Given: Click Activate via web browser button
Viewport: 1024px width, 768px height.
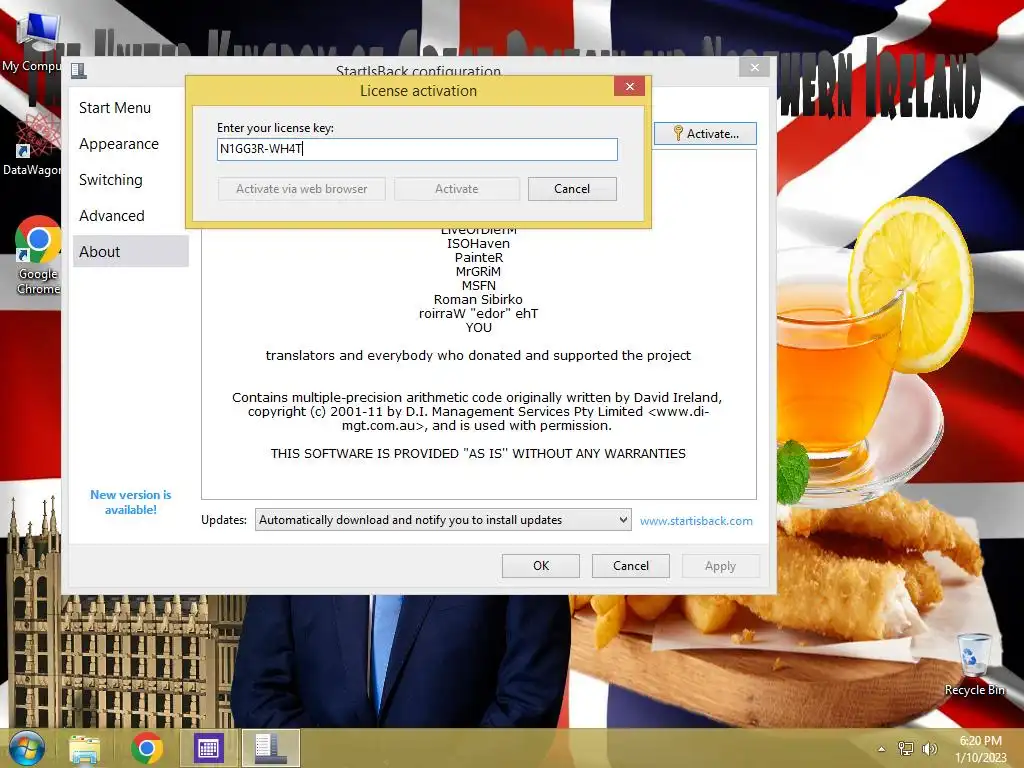Looking at the screenshot, I should [x=301, y=189].
